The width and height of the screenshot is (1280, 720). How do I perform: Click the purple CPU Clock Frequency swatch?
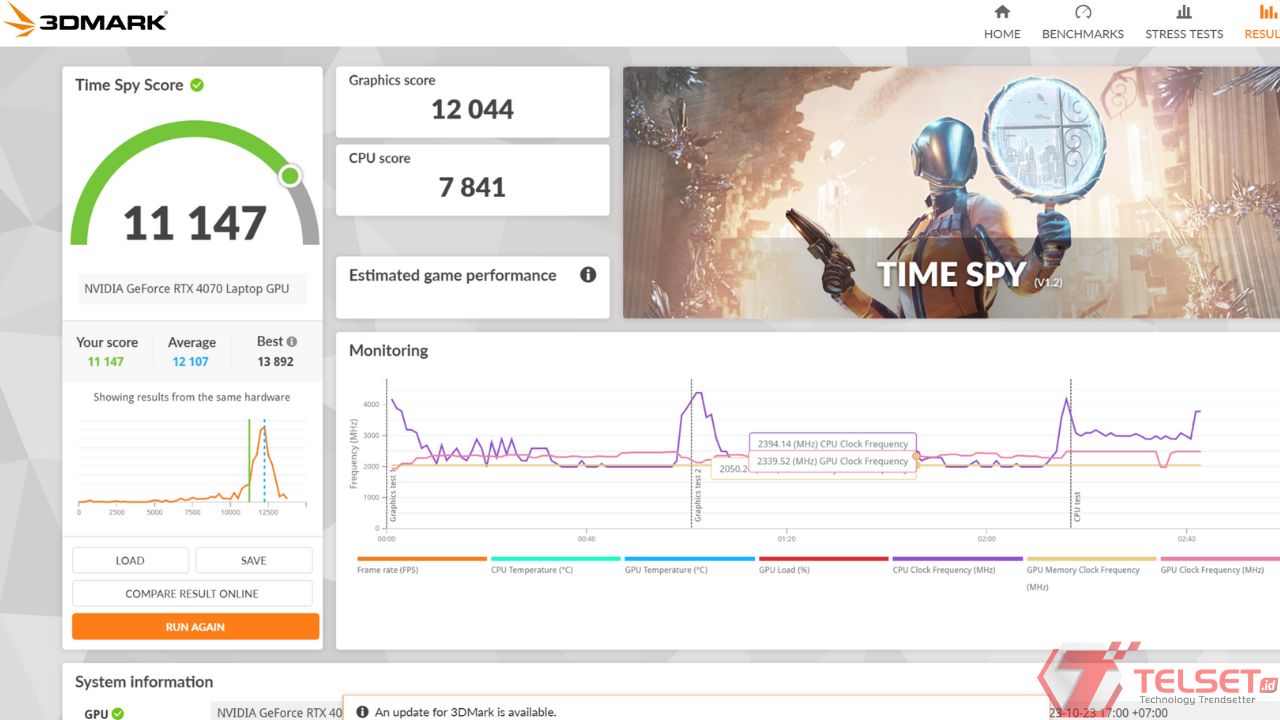pos(957,559)
